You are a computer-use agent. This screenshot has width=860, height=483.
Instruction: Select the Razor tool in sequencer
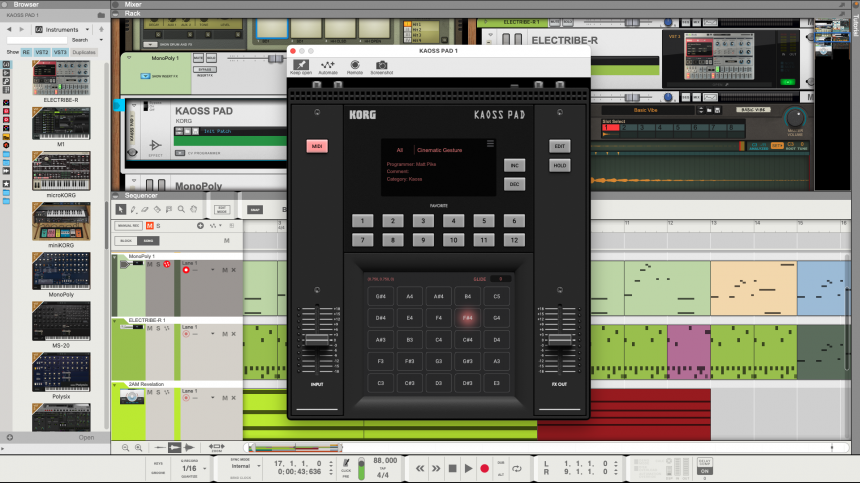(157, 209)
